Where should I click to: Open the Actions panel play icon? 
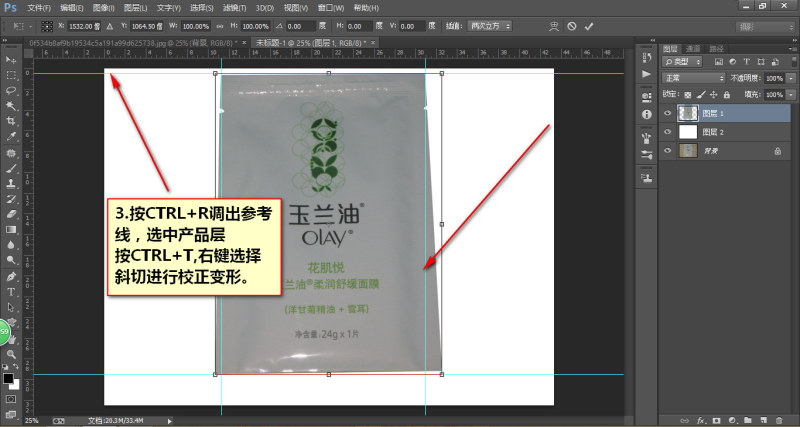tap(646, 74)
